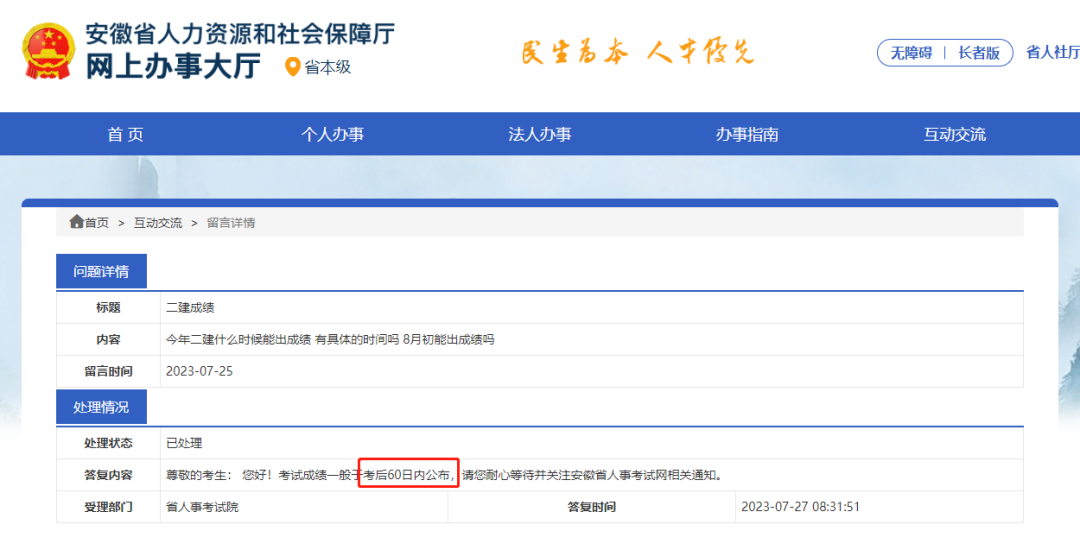Click the 互动交流 breadcrumb link
The image size is (1080, 550).
click(x=158, y=223)
